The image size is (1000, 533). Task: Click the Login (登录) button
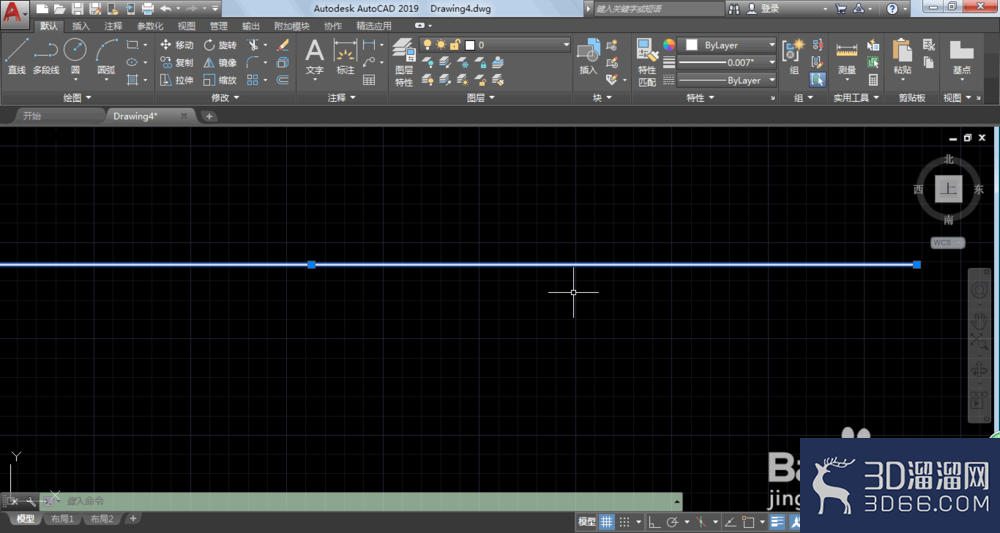(x=769, y=9)
